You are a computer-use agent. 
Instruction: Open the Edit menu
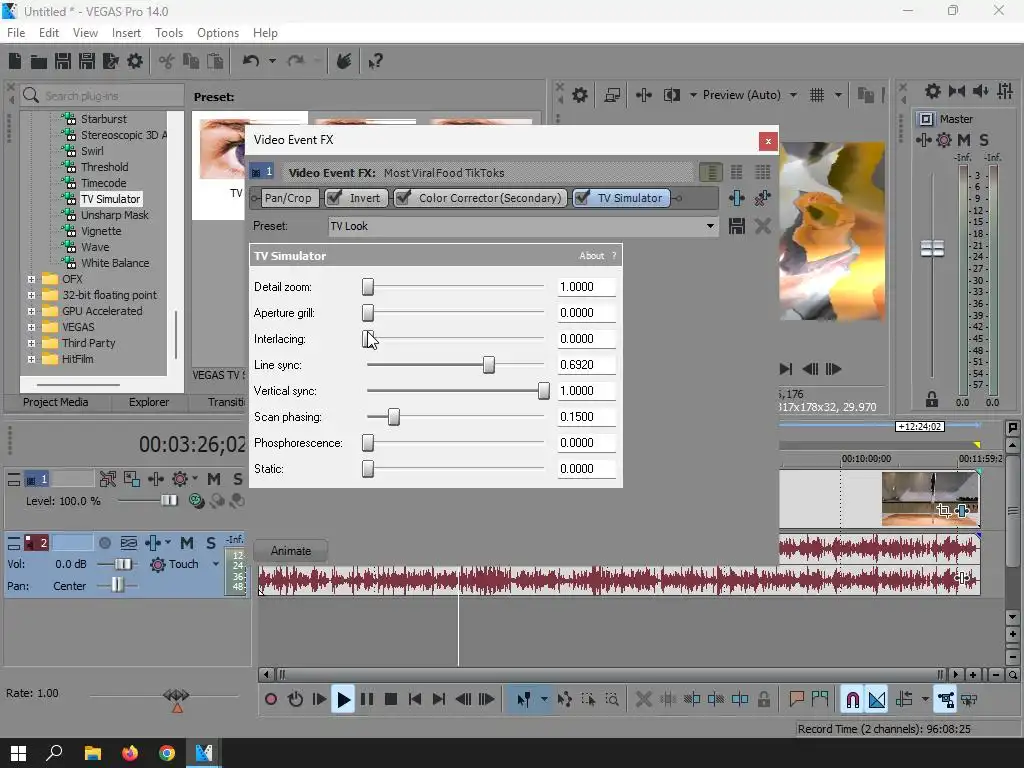click(49, 33)
